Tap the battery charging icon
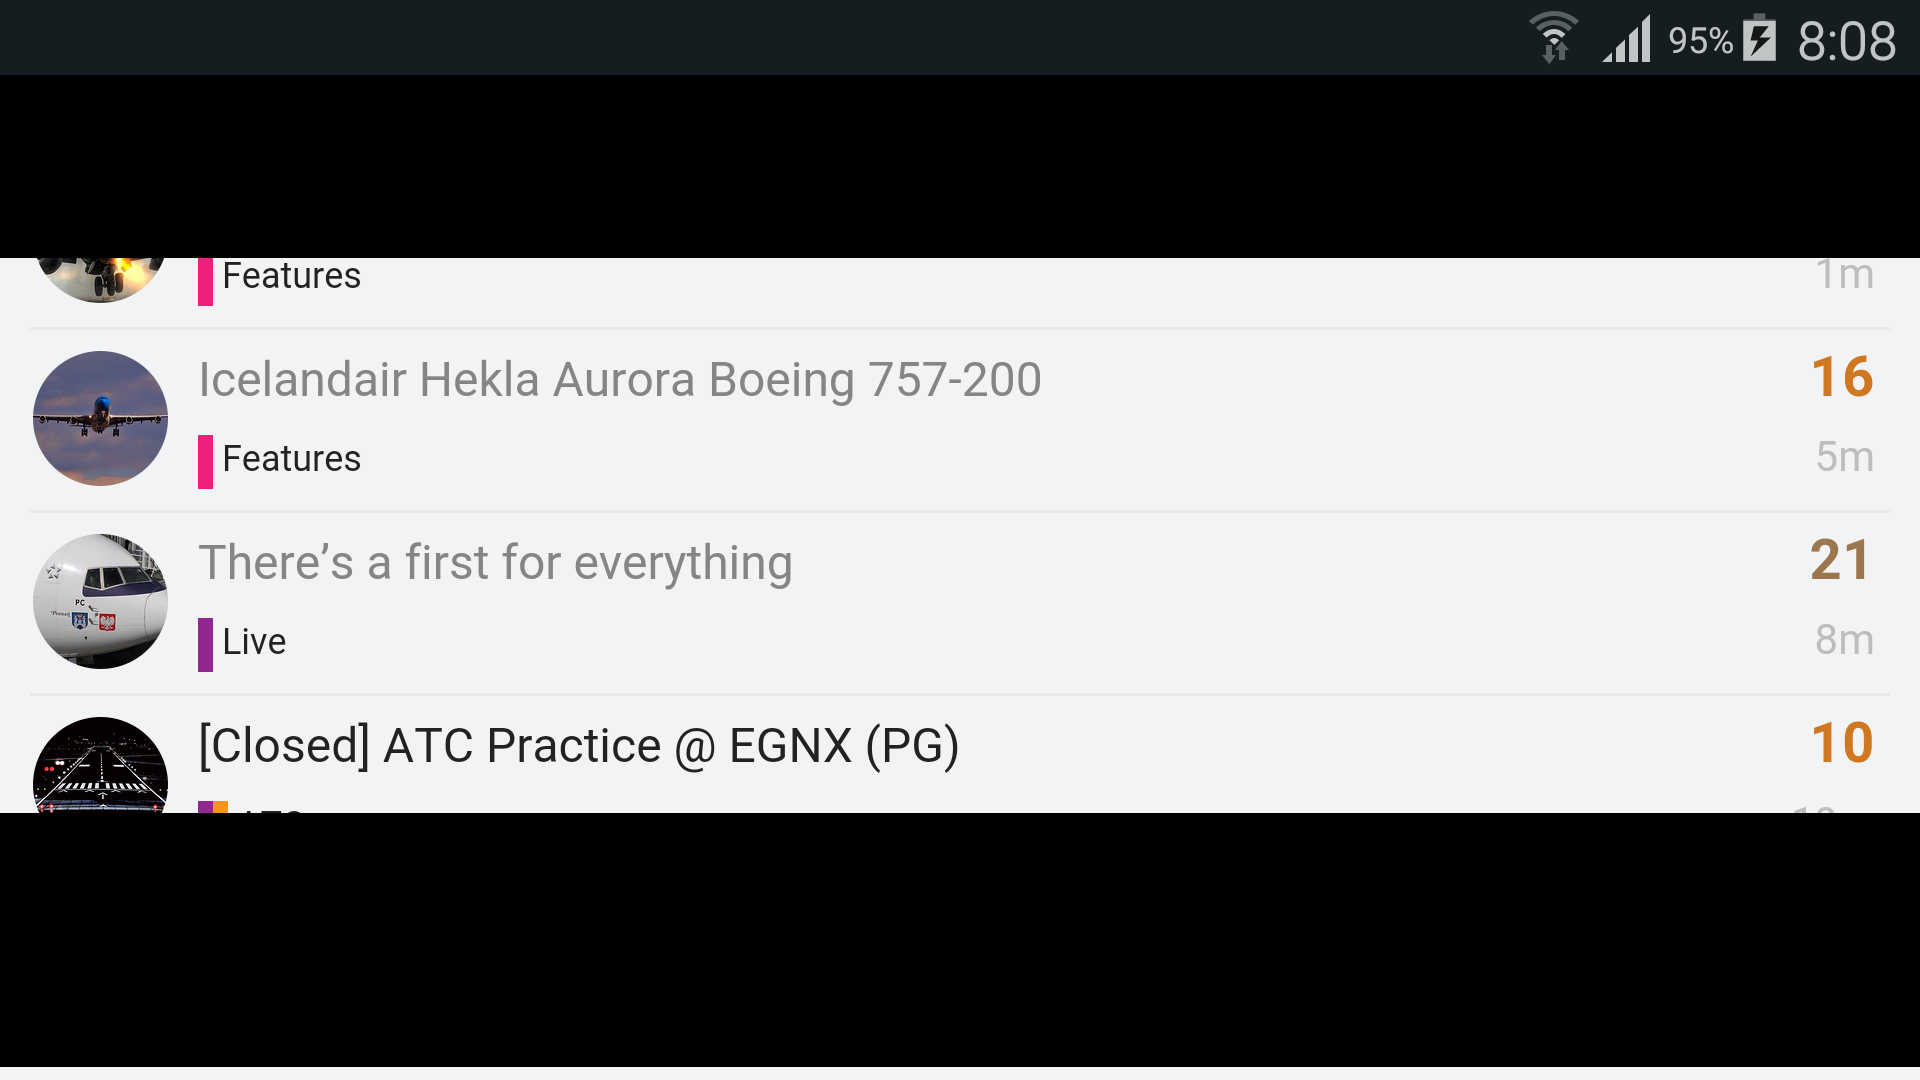 point(1759,40)
